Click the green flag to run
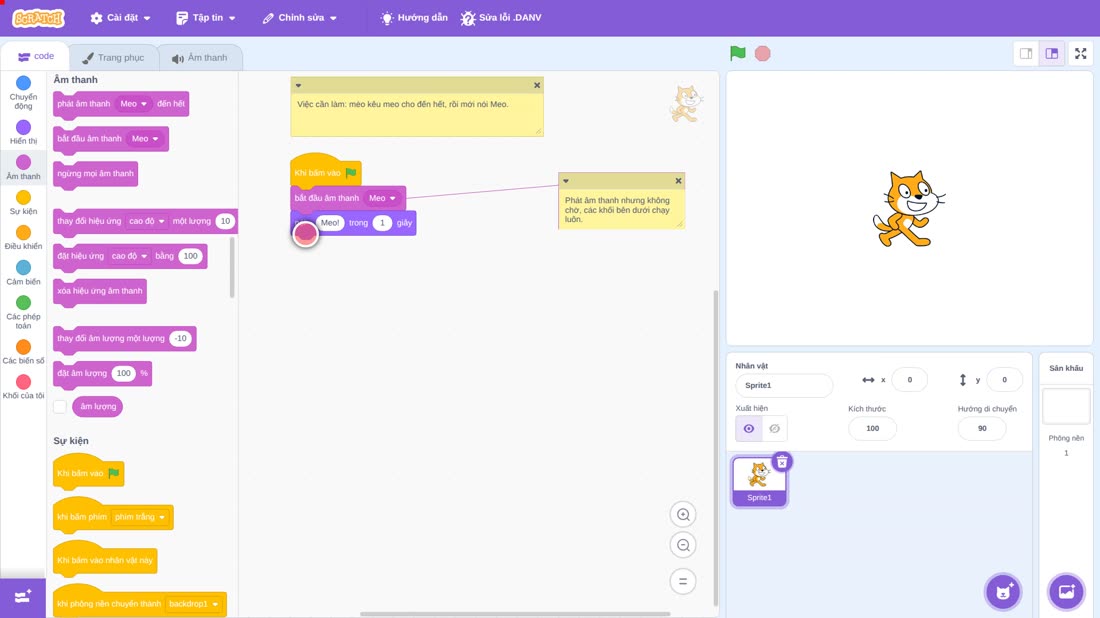1100x618 pixels. [737, 53]
